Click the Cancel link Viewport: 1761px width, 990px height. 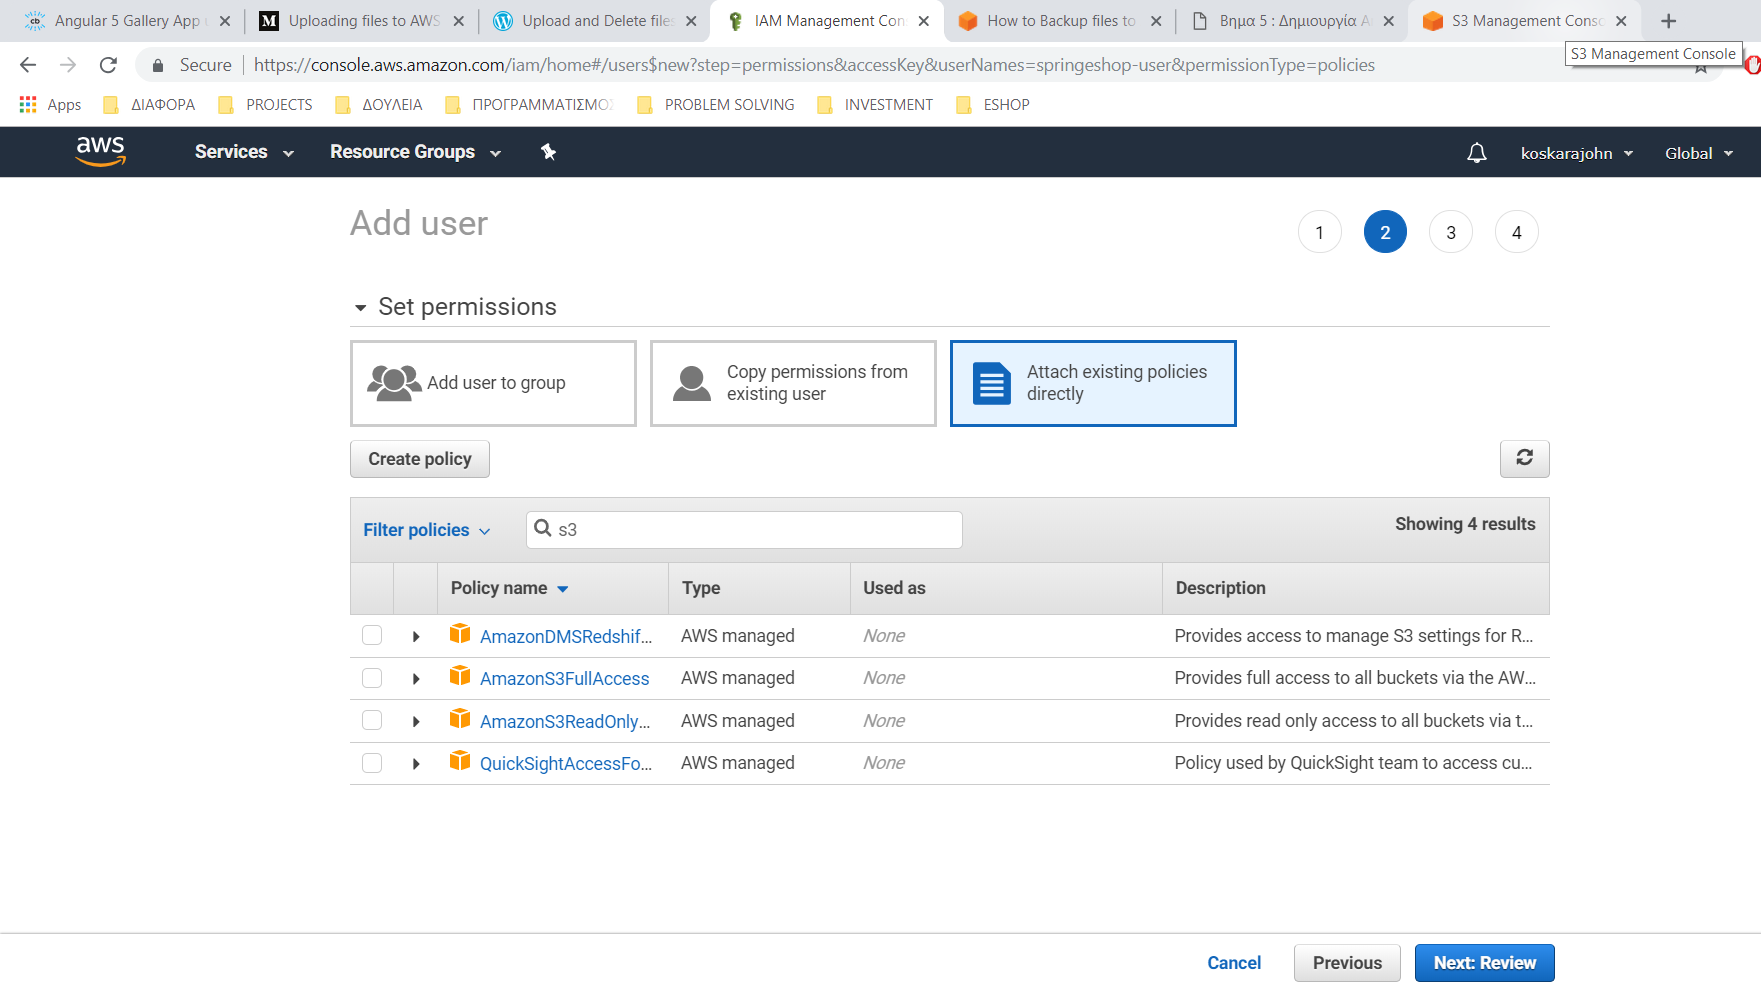tap(1234, 963)
